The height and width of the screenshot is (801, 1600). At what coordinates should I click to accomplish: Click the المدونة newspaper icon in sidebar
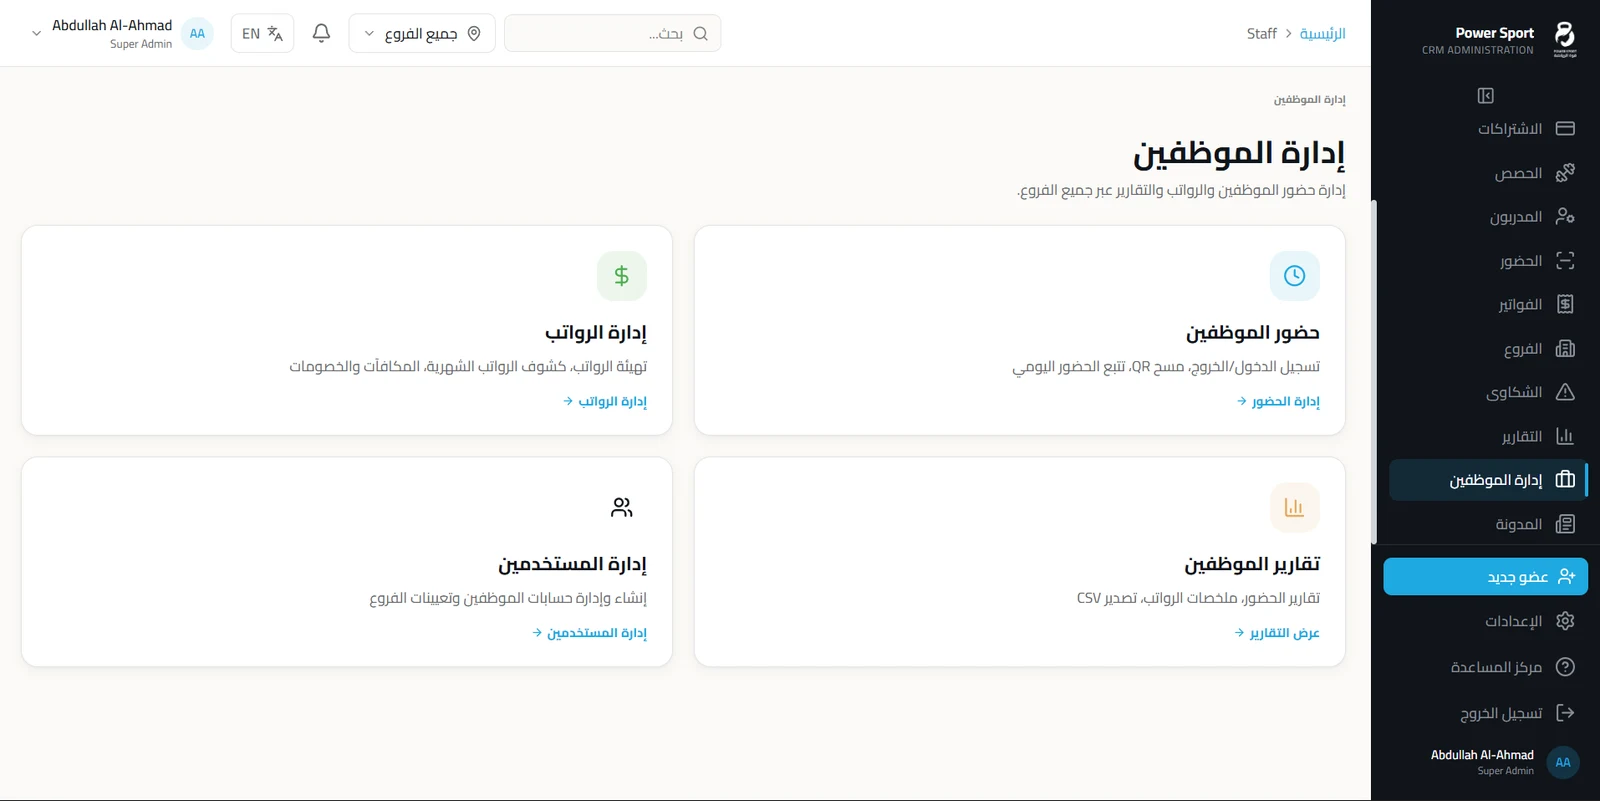pos(1566,524)
